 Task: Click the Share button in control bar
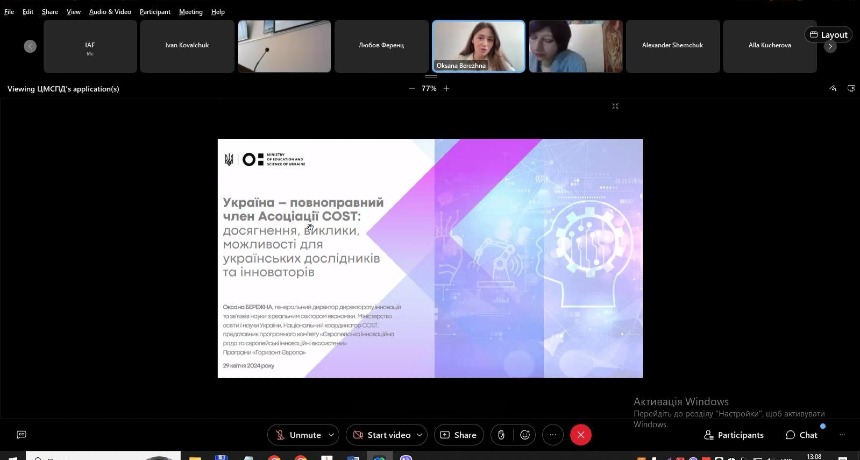459,435
